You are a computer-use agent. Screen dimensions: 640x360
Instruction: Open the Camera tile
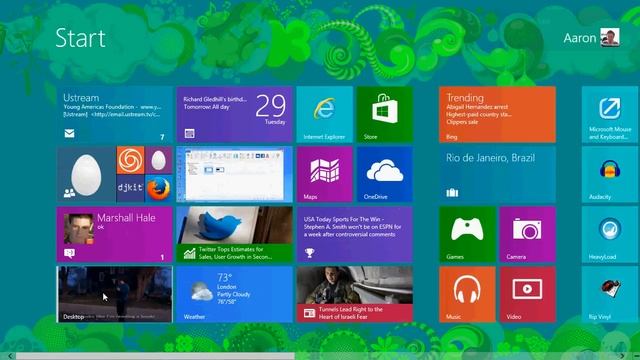[527, 234]
